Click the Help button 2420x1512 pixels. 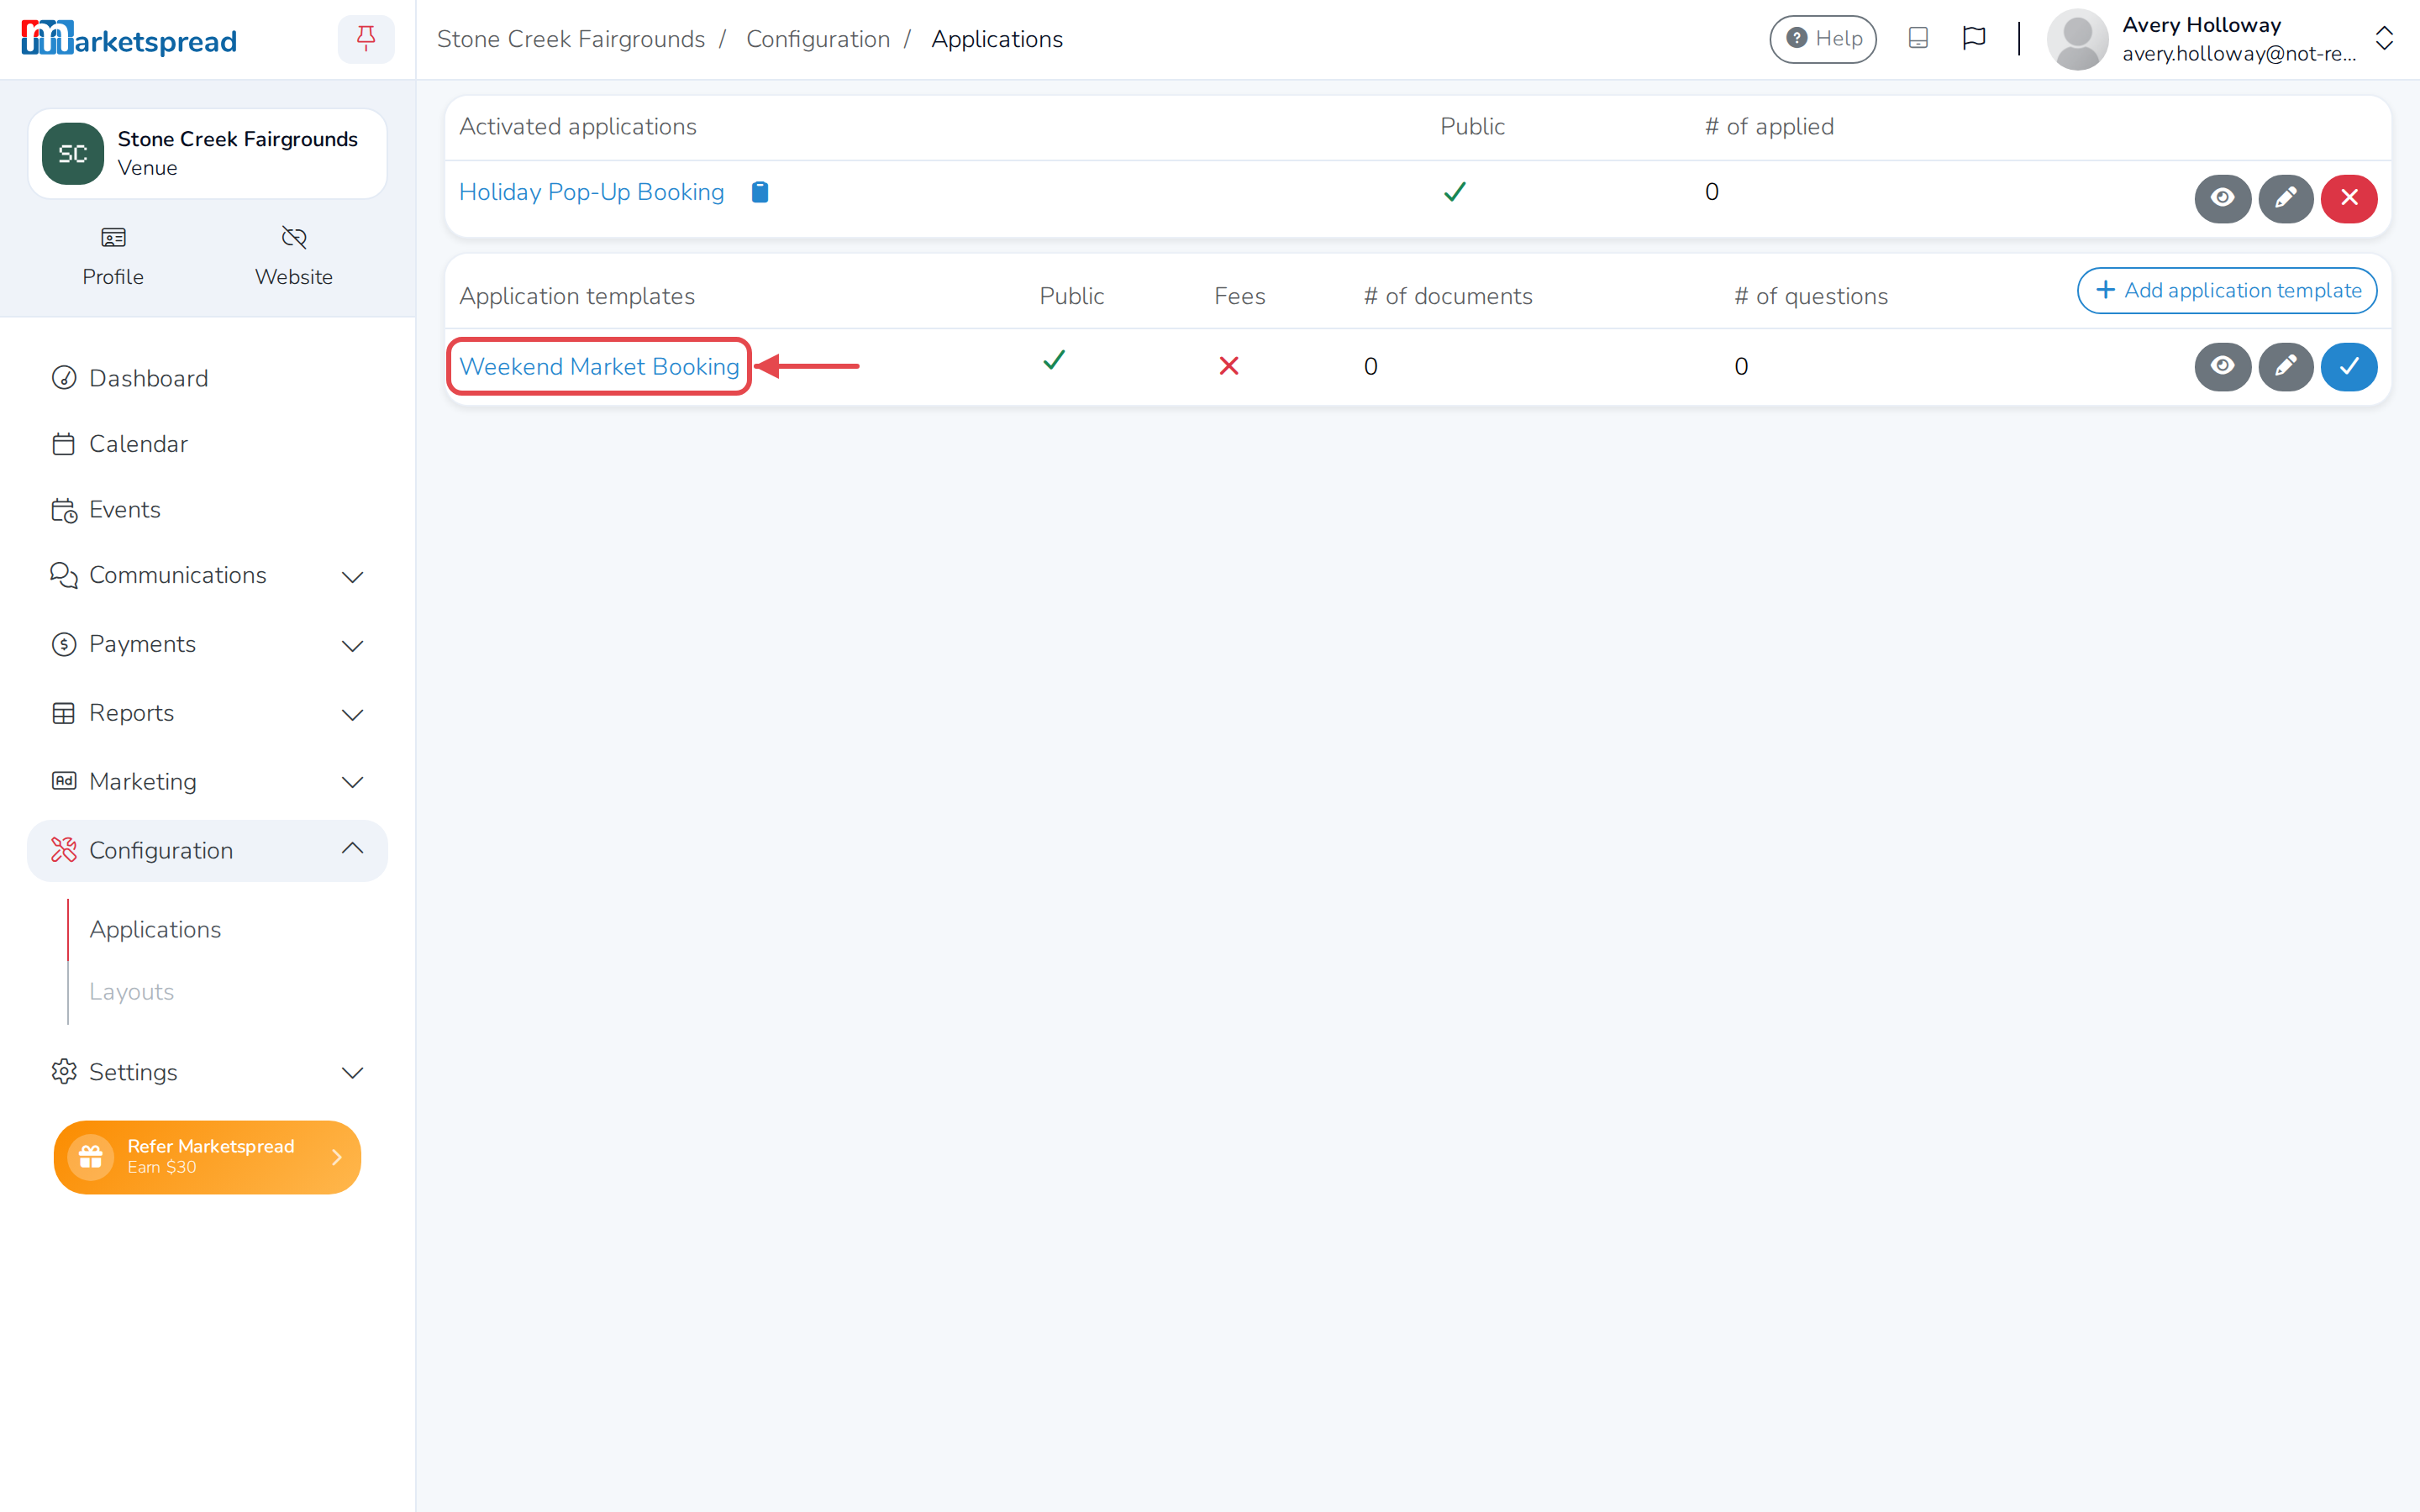(x=1822, y=39)
